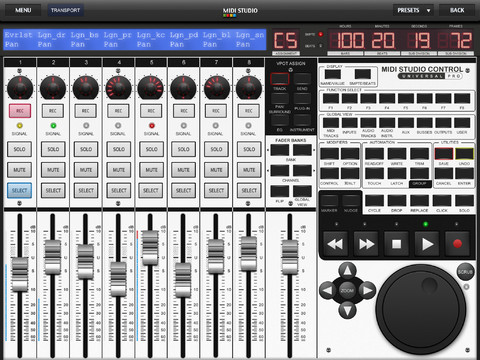Viewport: 480px width, 360px height.
Task: Click the channel 1 volume fader
Action: click(x=20, y=275)
